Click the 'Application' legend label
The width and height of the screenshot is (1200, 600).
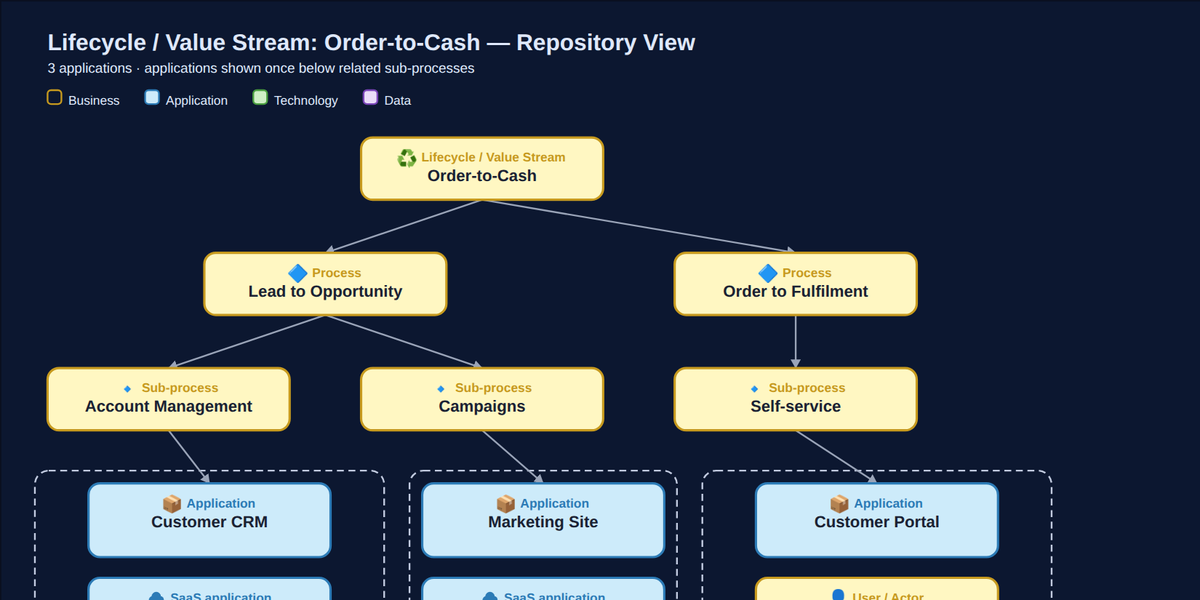click(197, 100)
